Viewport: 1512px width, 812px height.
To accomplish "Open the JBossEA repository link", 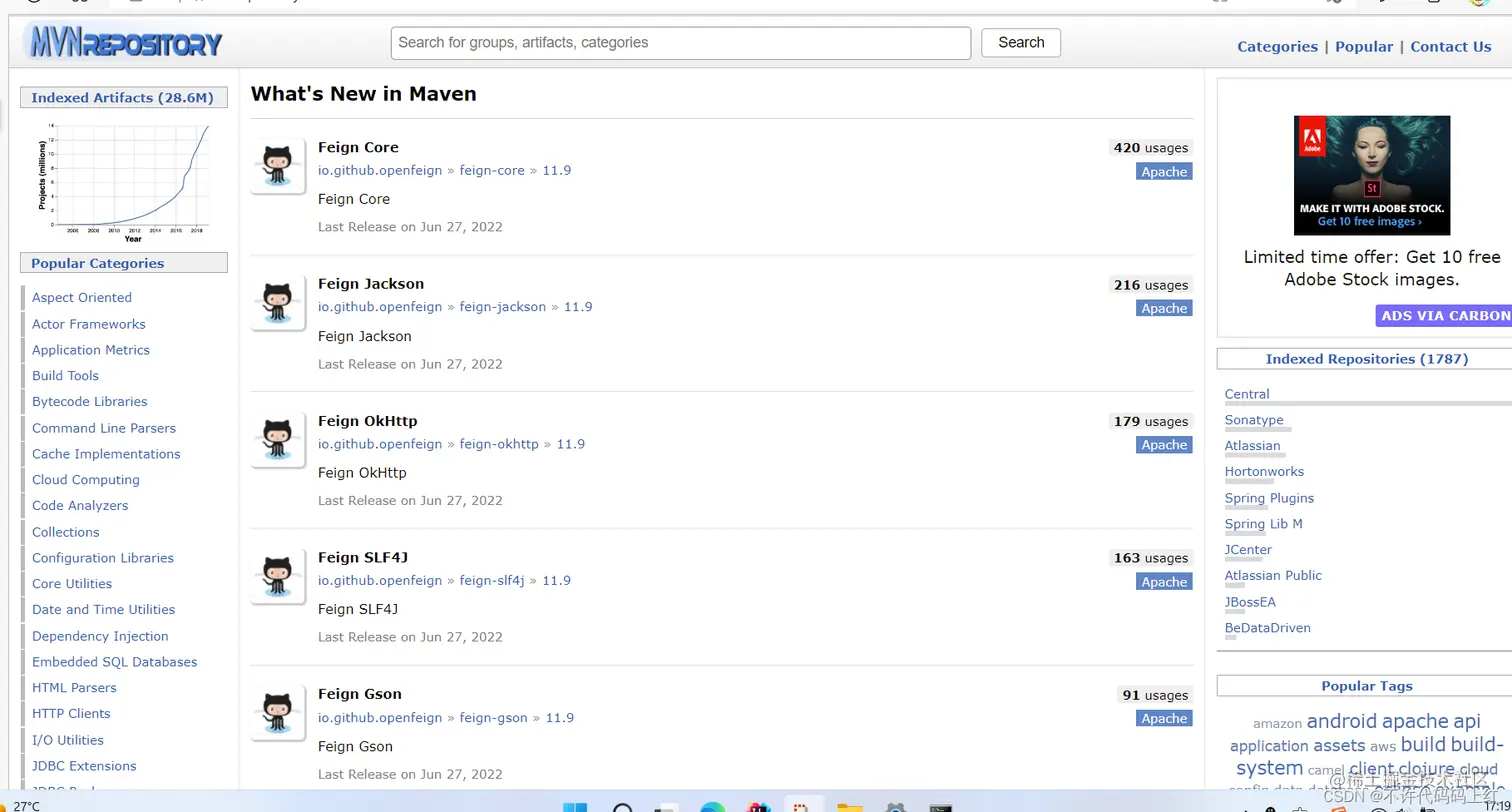I will click(x=1250, y=602).
